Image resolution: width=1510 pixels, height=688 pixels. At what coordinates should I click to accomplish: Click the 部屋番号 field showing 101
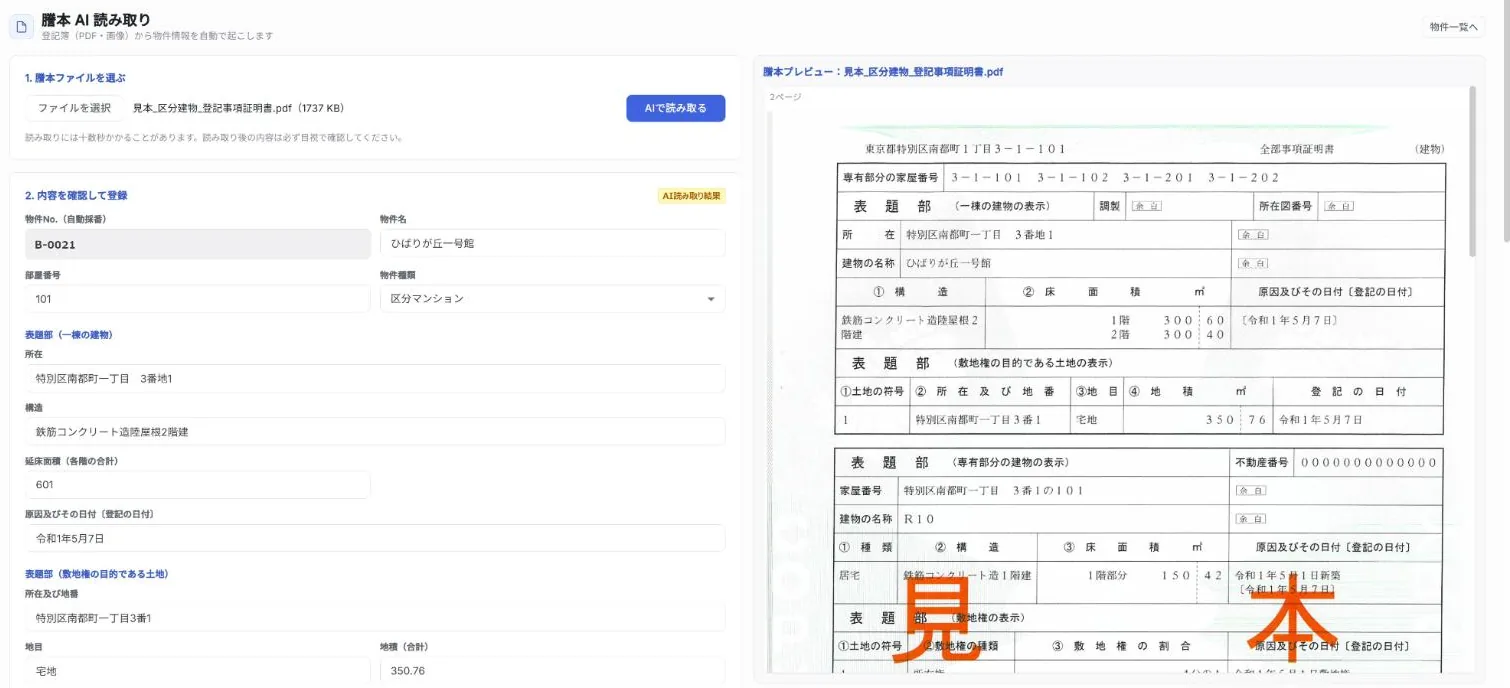pos(198,299)
